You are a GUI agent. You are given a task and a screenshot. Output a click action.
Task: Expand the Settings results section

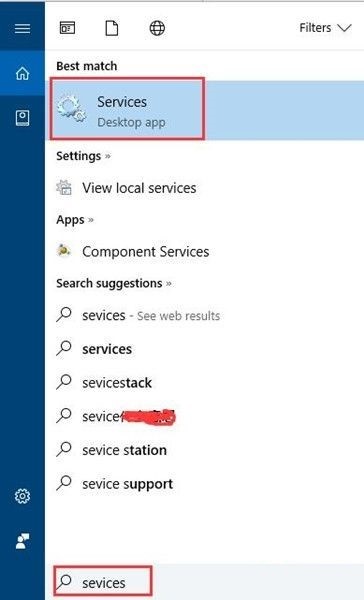[83, 156]
